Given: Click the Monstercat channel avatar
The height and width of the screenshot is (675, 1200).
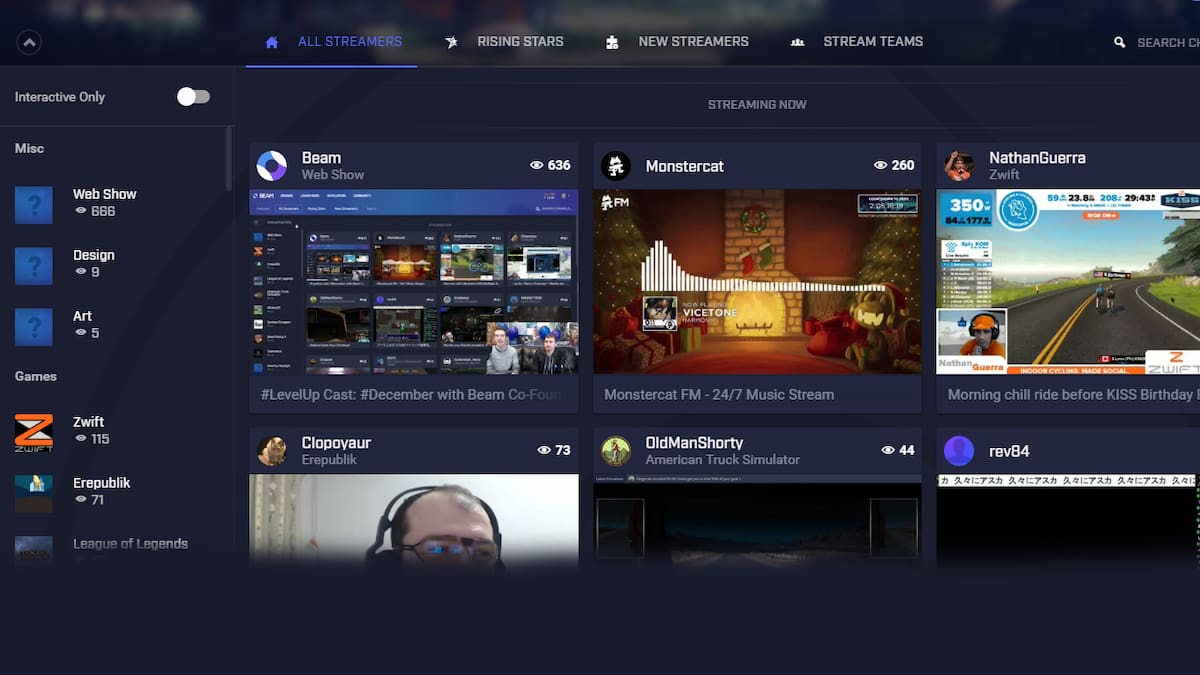Looking at the screenshot, I should pos(616,166).
